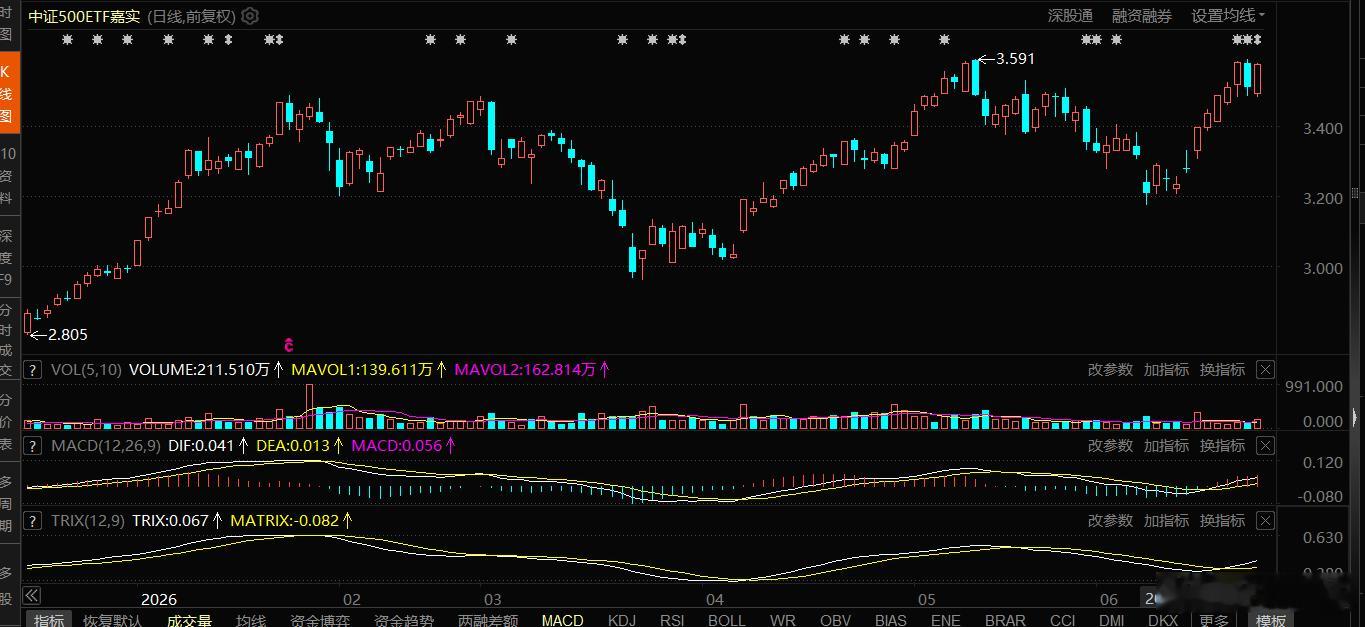
Task: Select the 两融差额 indicator tab
Action: [488, 620]
